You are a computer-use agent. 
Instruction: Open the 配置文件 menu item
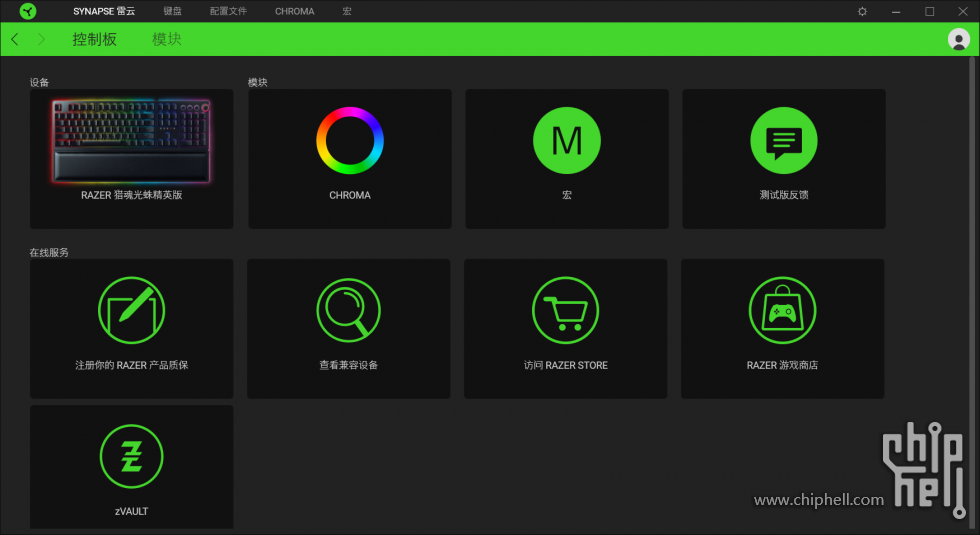point(228,11)
